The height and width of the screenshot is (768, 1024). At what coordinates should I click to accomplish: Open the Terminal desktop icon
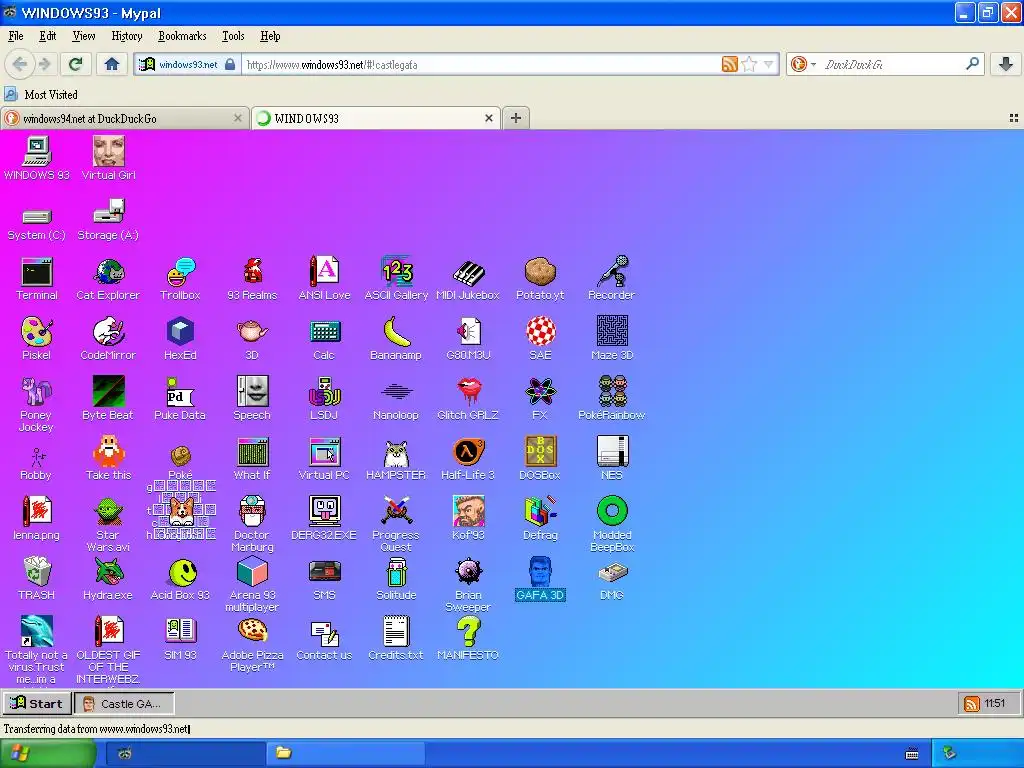(x=37, y=279)
